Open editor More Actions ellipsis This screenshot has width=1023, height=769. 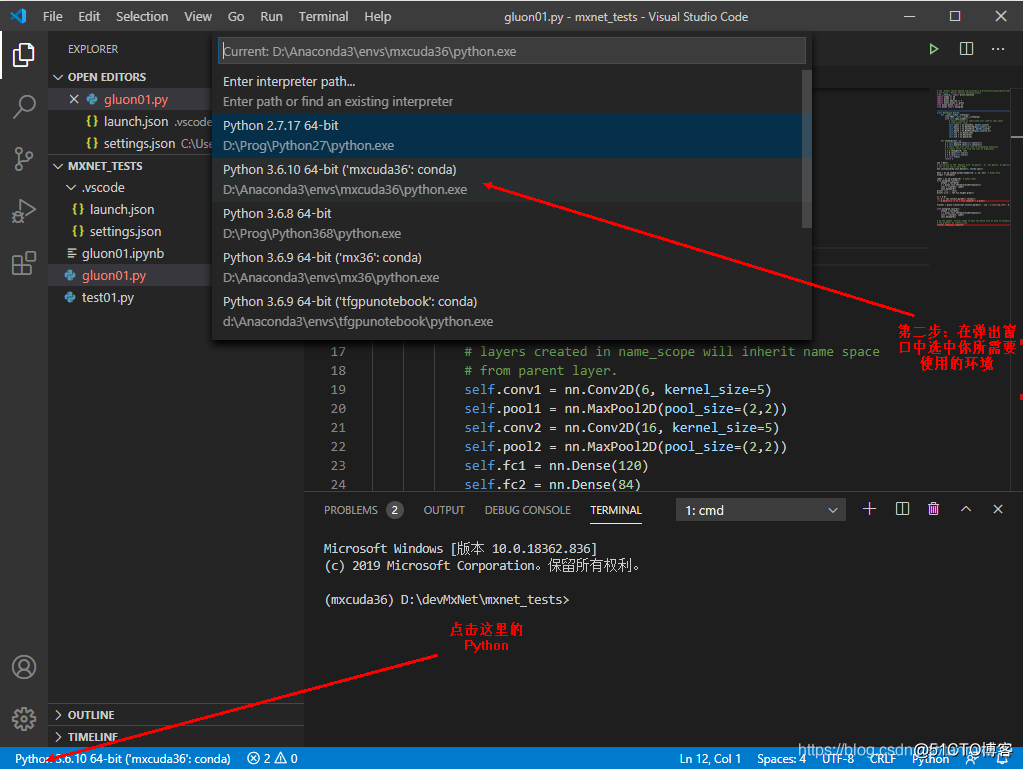[x=998, y=49]
